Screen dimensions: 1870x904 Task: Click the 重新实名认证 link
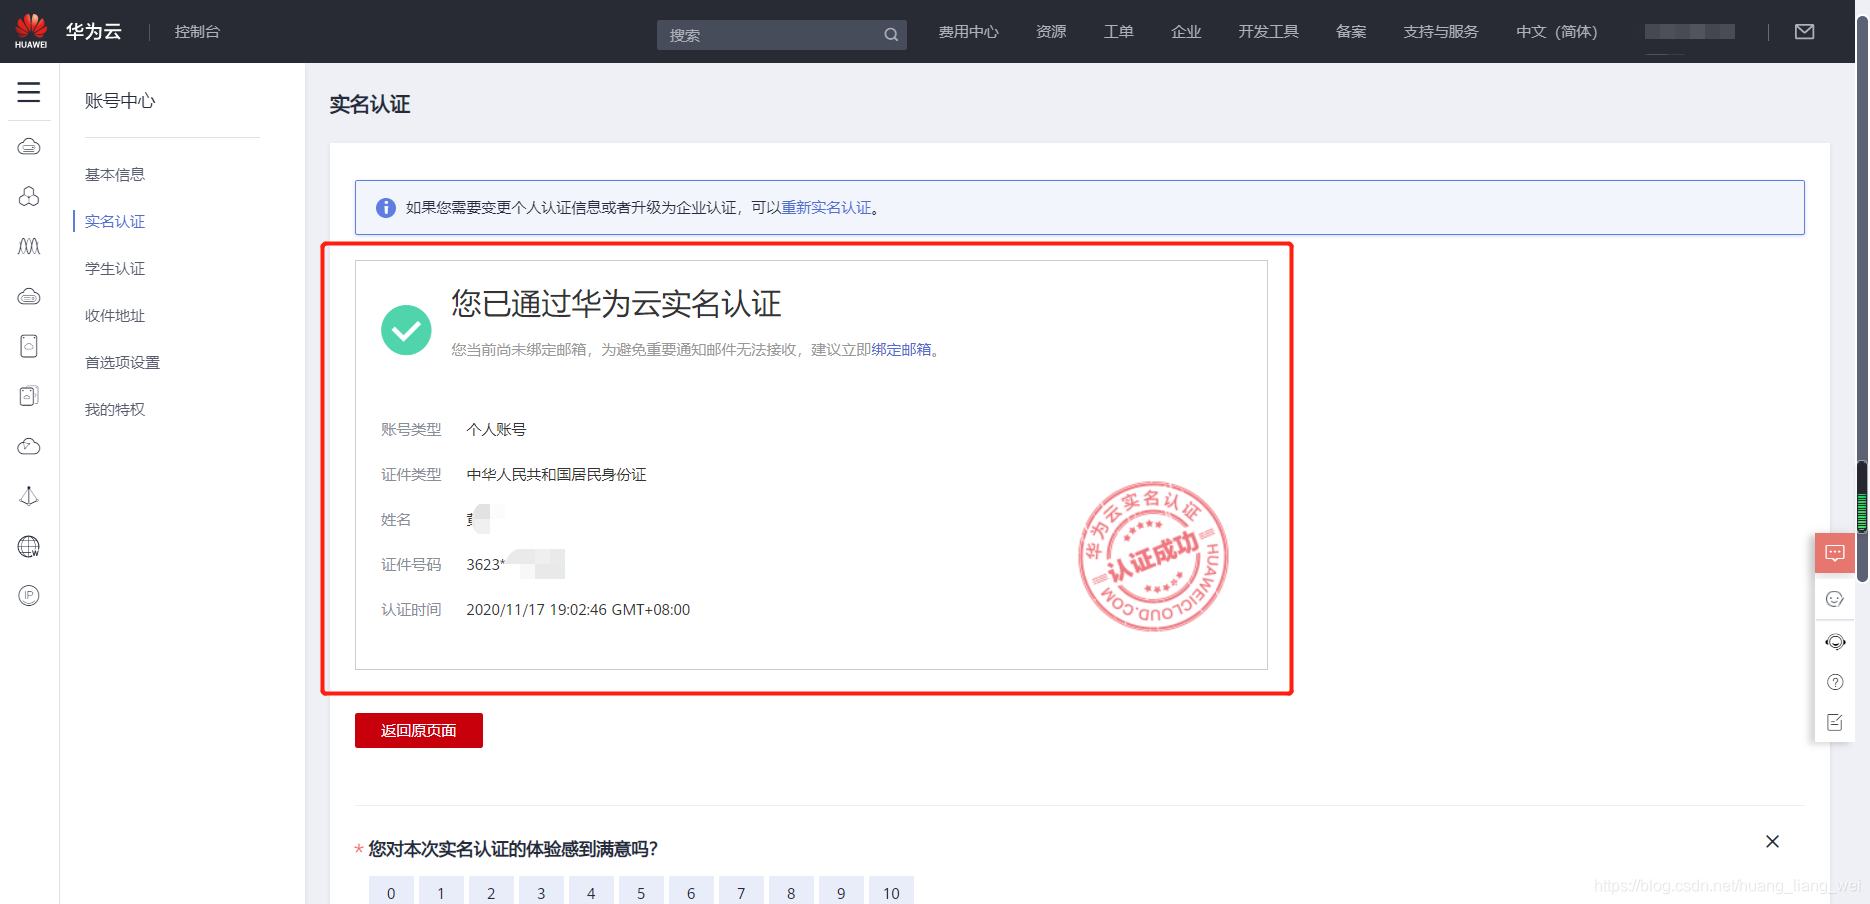click(x=826, y=208)
